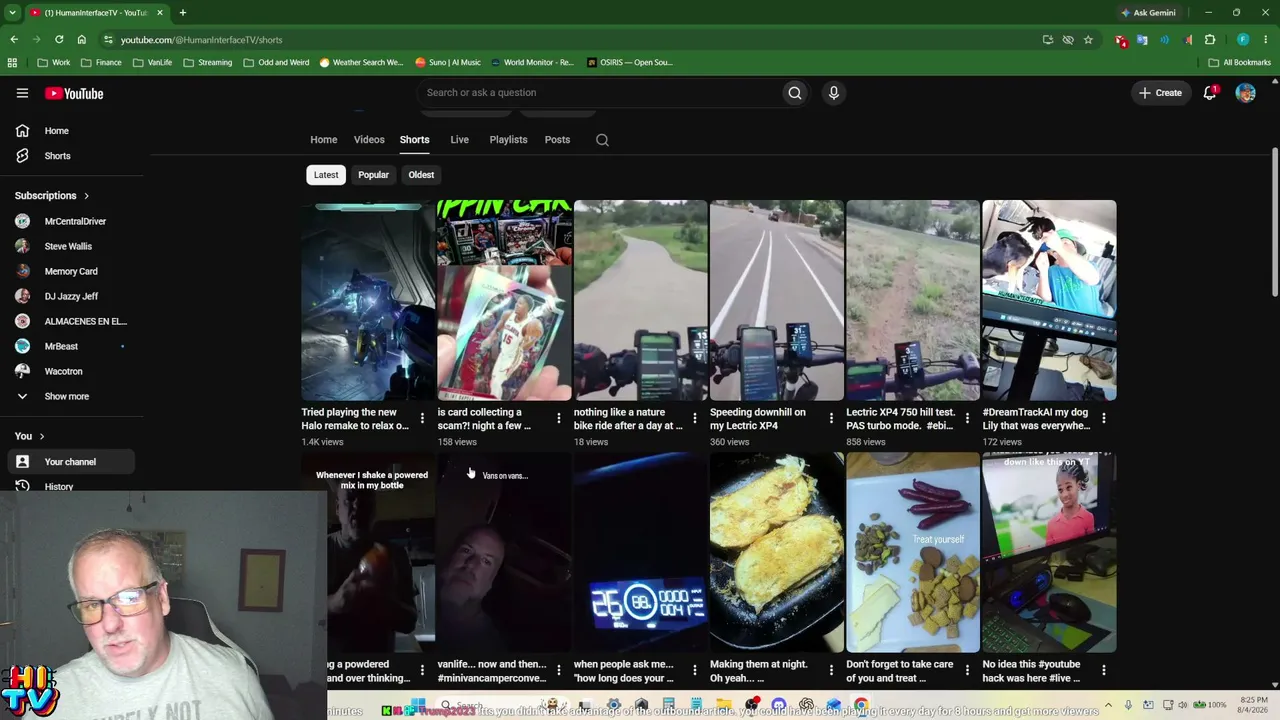The image size is (1280, 720).
Task: Open the Work bookmarks folder
Action: click(x=53, y=62)
